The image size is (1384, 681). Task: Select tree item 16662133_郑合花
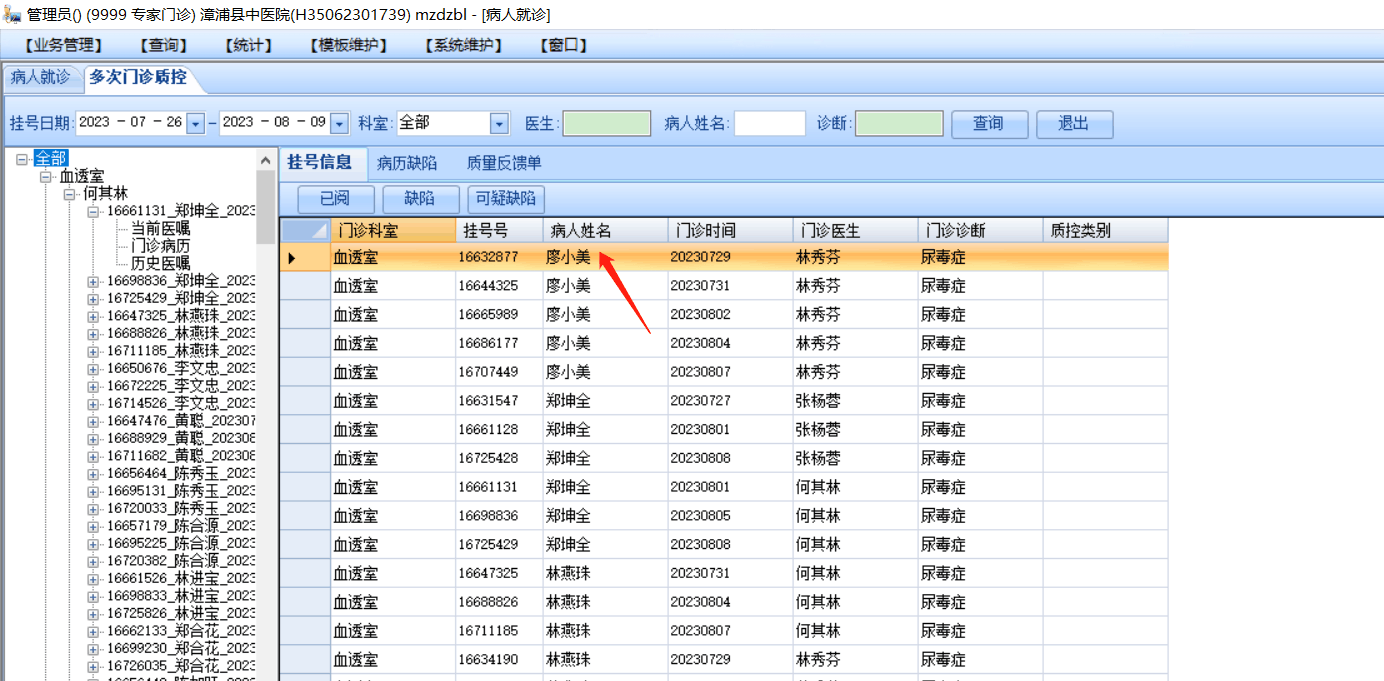tap(181, 630)
